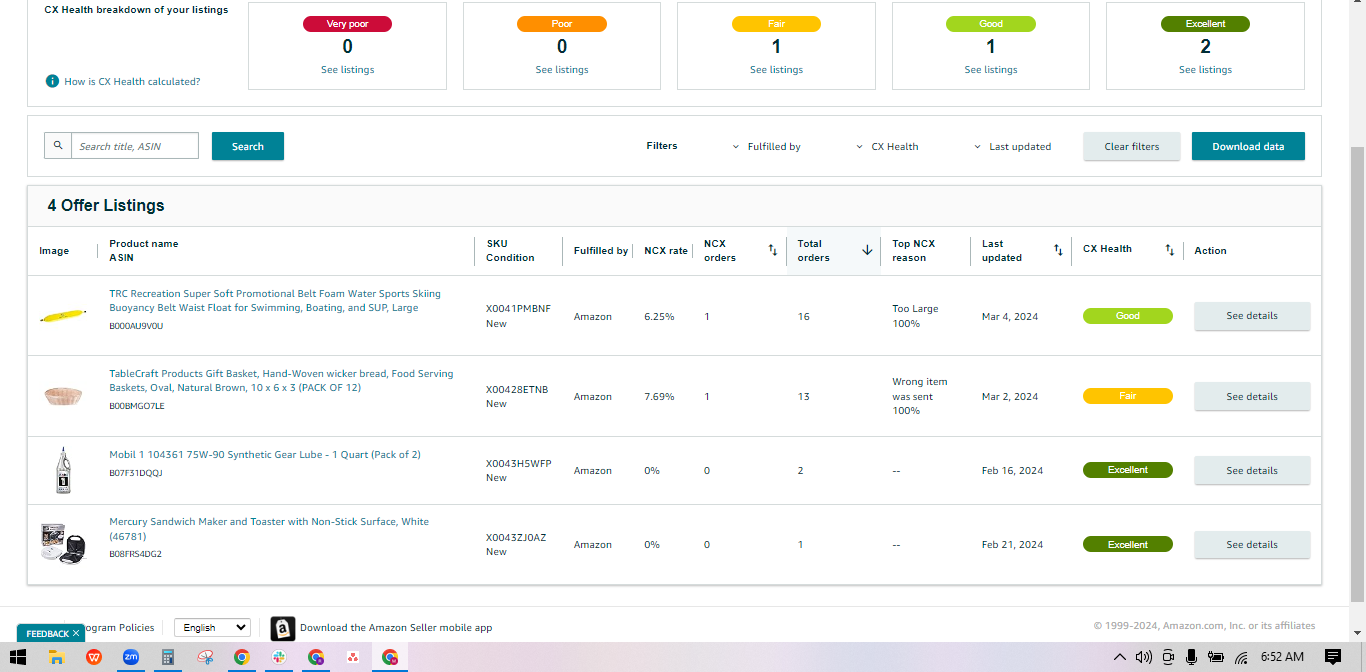The width and height of the screenshot is (1366, 672).
Task: Focus the Search title, ASIN input field
Action: click(x=134, y=146)
